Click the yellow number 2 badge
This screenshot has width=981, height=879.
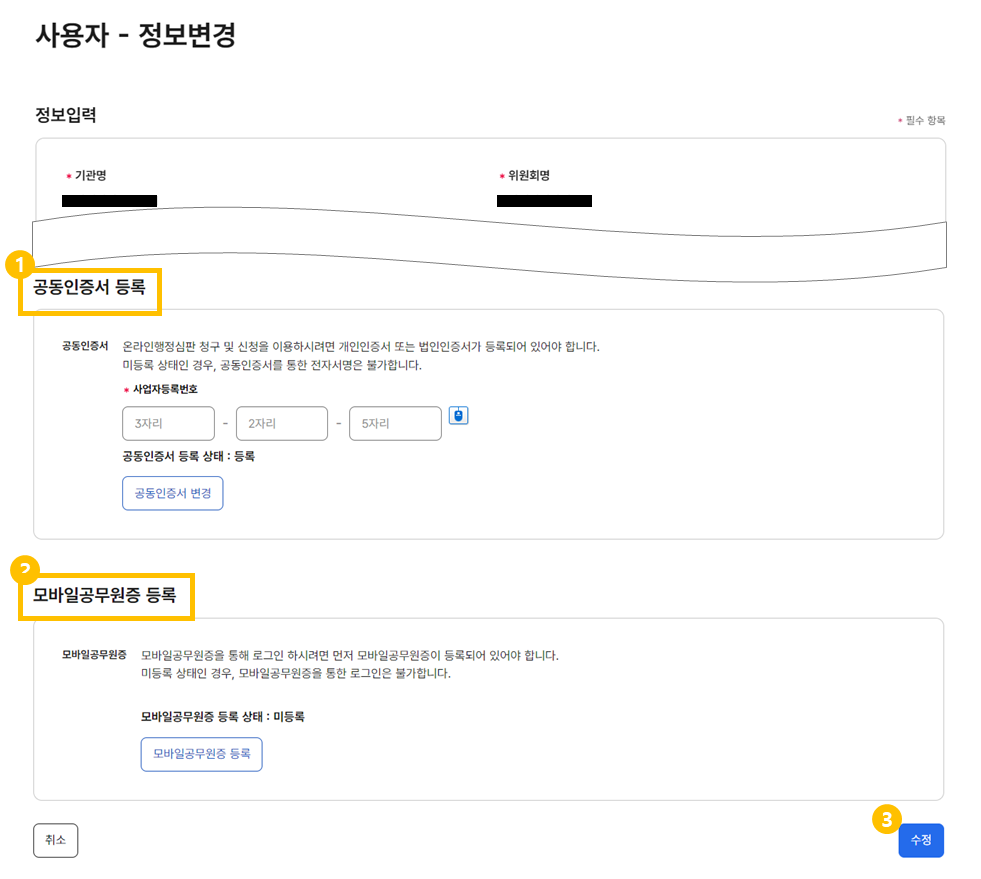[x=25, y=569]
